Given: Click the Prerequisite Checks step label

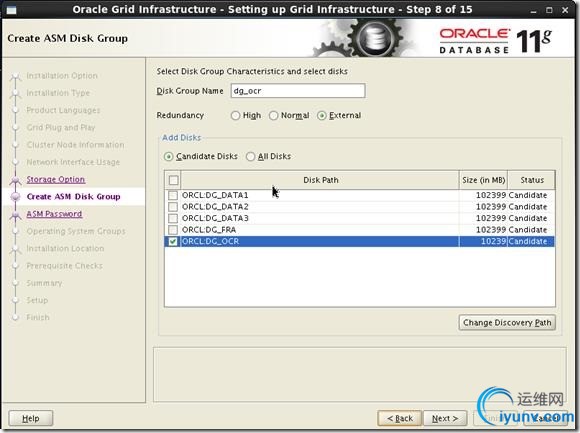Looking at the screenshot, I should (x=65, y=266).
